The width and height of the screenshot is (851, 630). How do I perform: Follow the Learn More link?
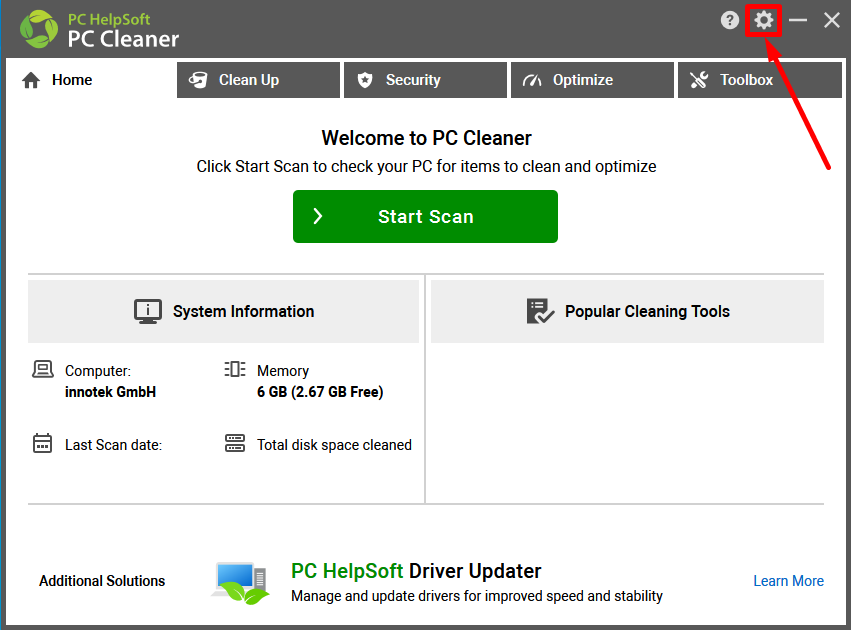pos(788,581)
